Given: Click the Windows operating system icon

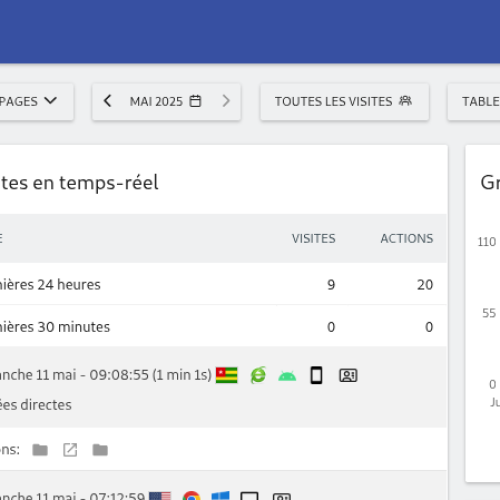Looking at the screenshot, I should (x=220, y=496).
